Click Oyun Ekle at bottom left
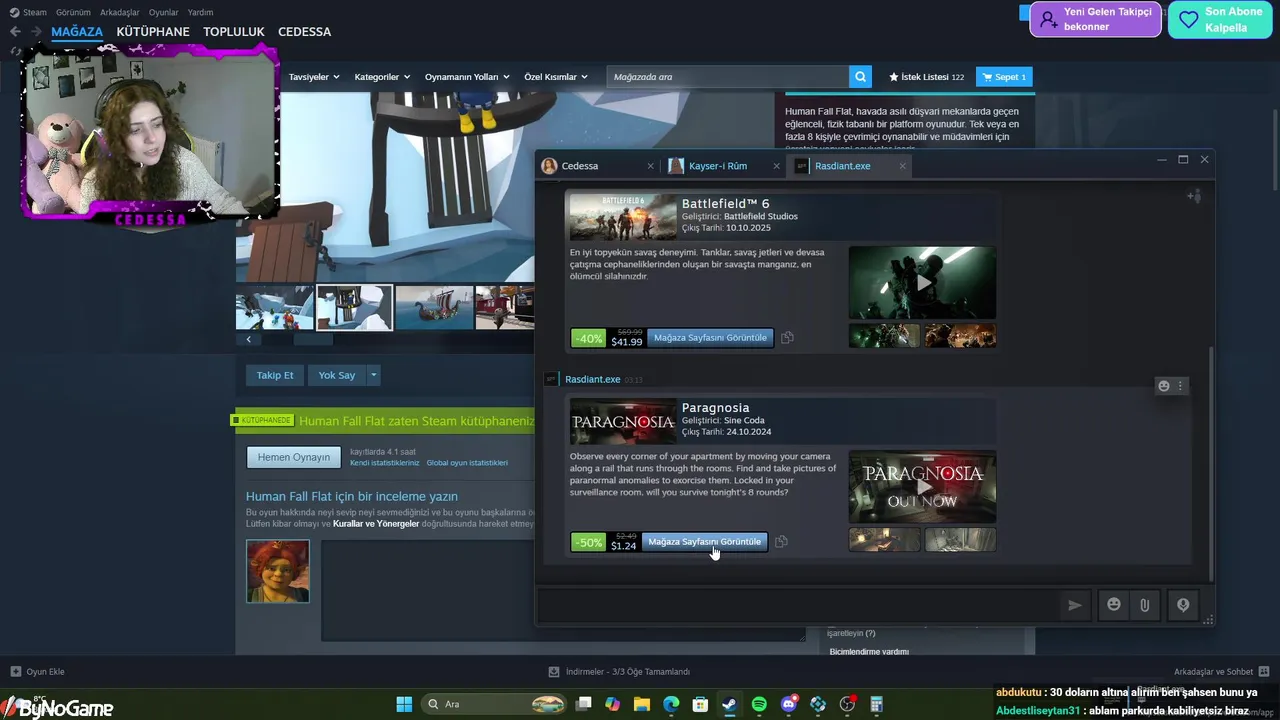The width and height of the screenshot is (1280, 720). coord(37,672)
